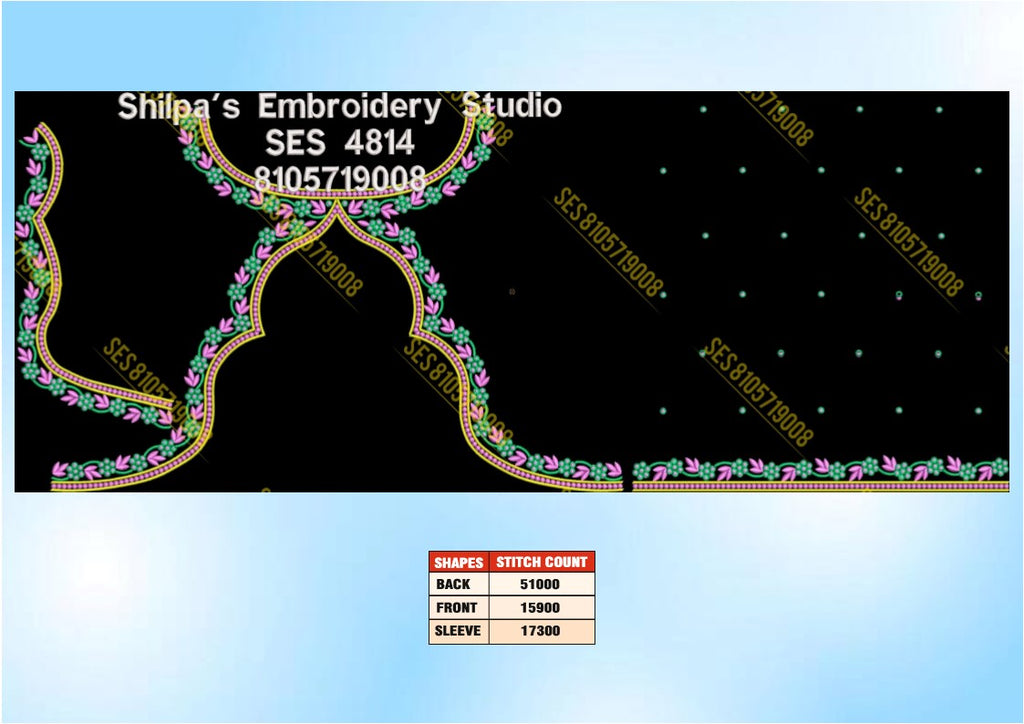The height and width of the screenshot is (724, 1024).
Task: Click the 17300 stitch count cell
Action: coord(540,631)
